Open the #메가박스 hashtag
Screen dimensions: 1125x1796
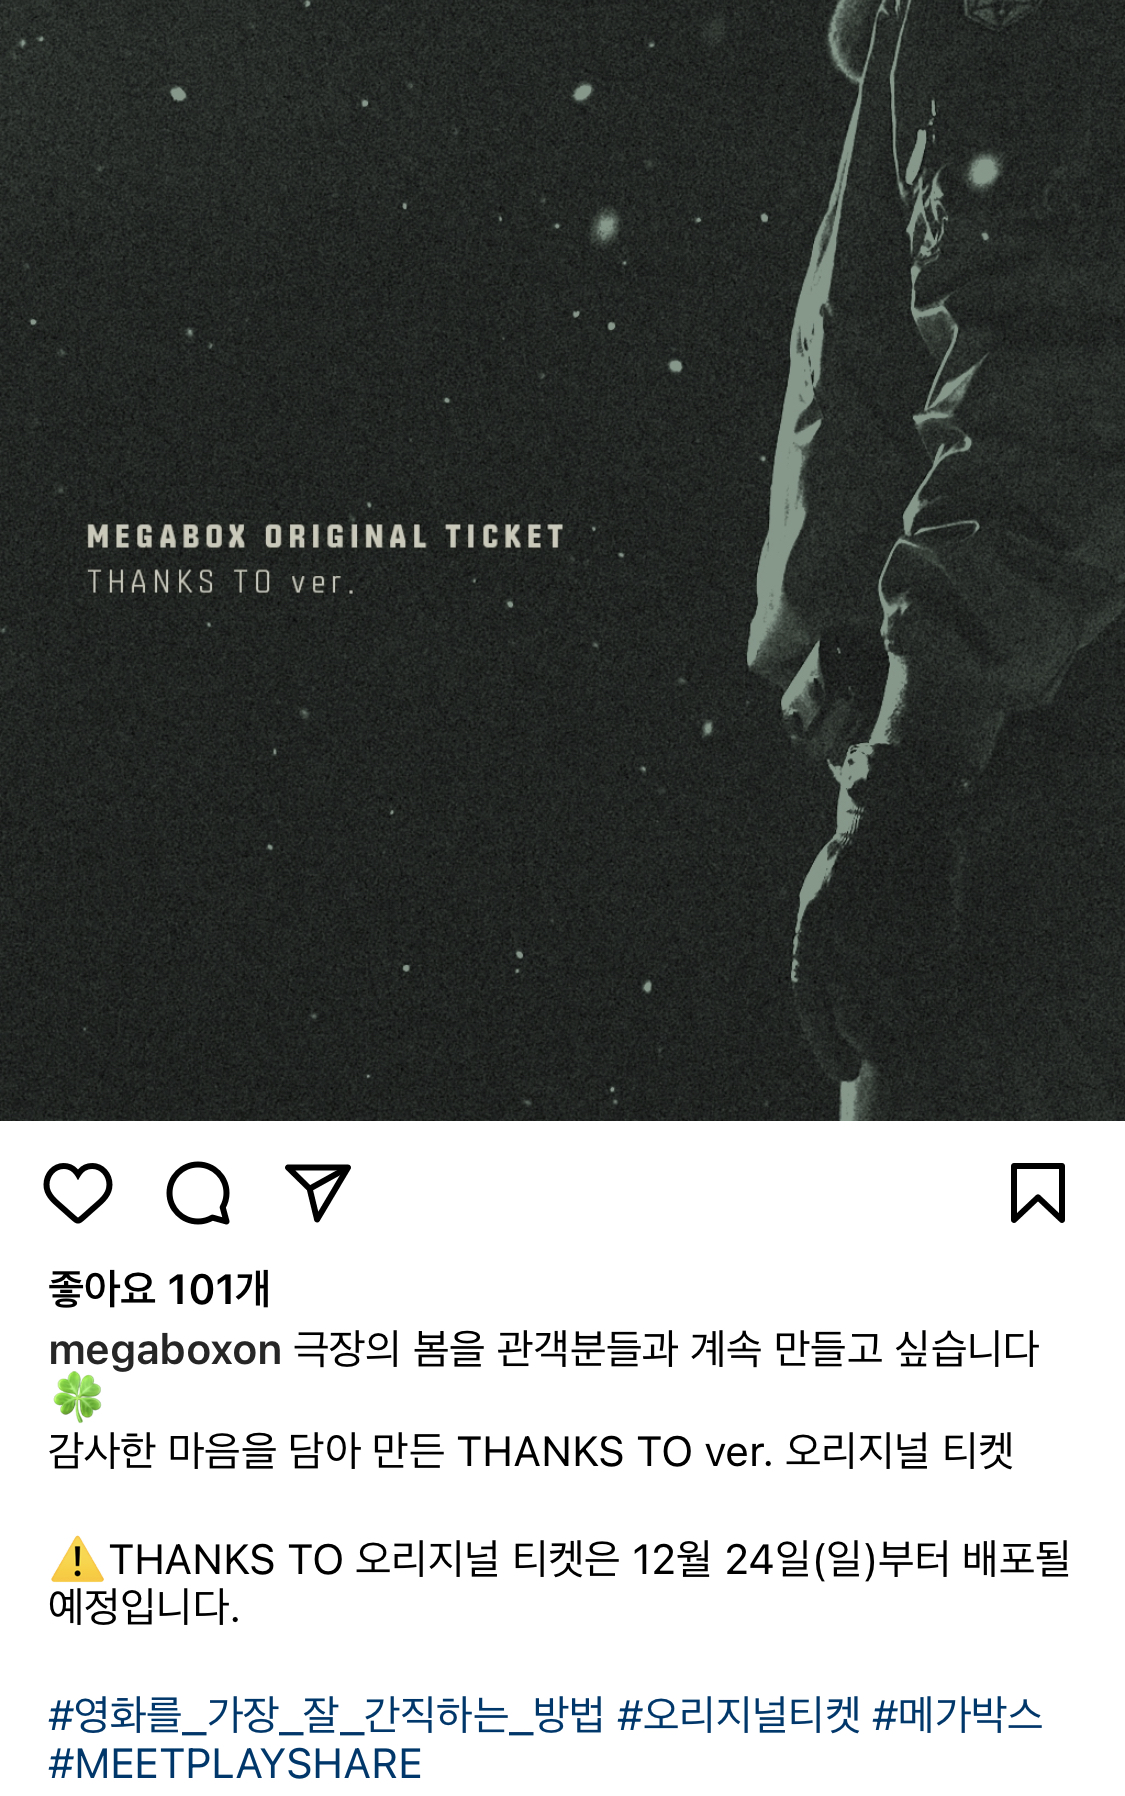[957, 1715]
